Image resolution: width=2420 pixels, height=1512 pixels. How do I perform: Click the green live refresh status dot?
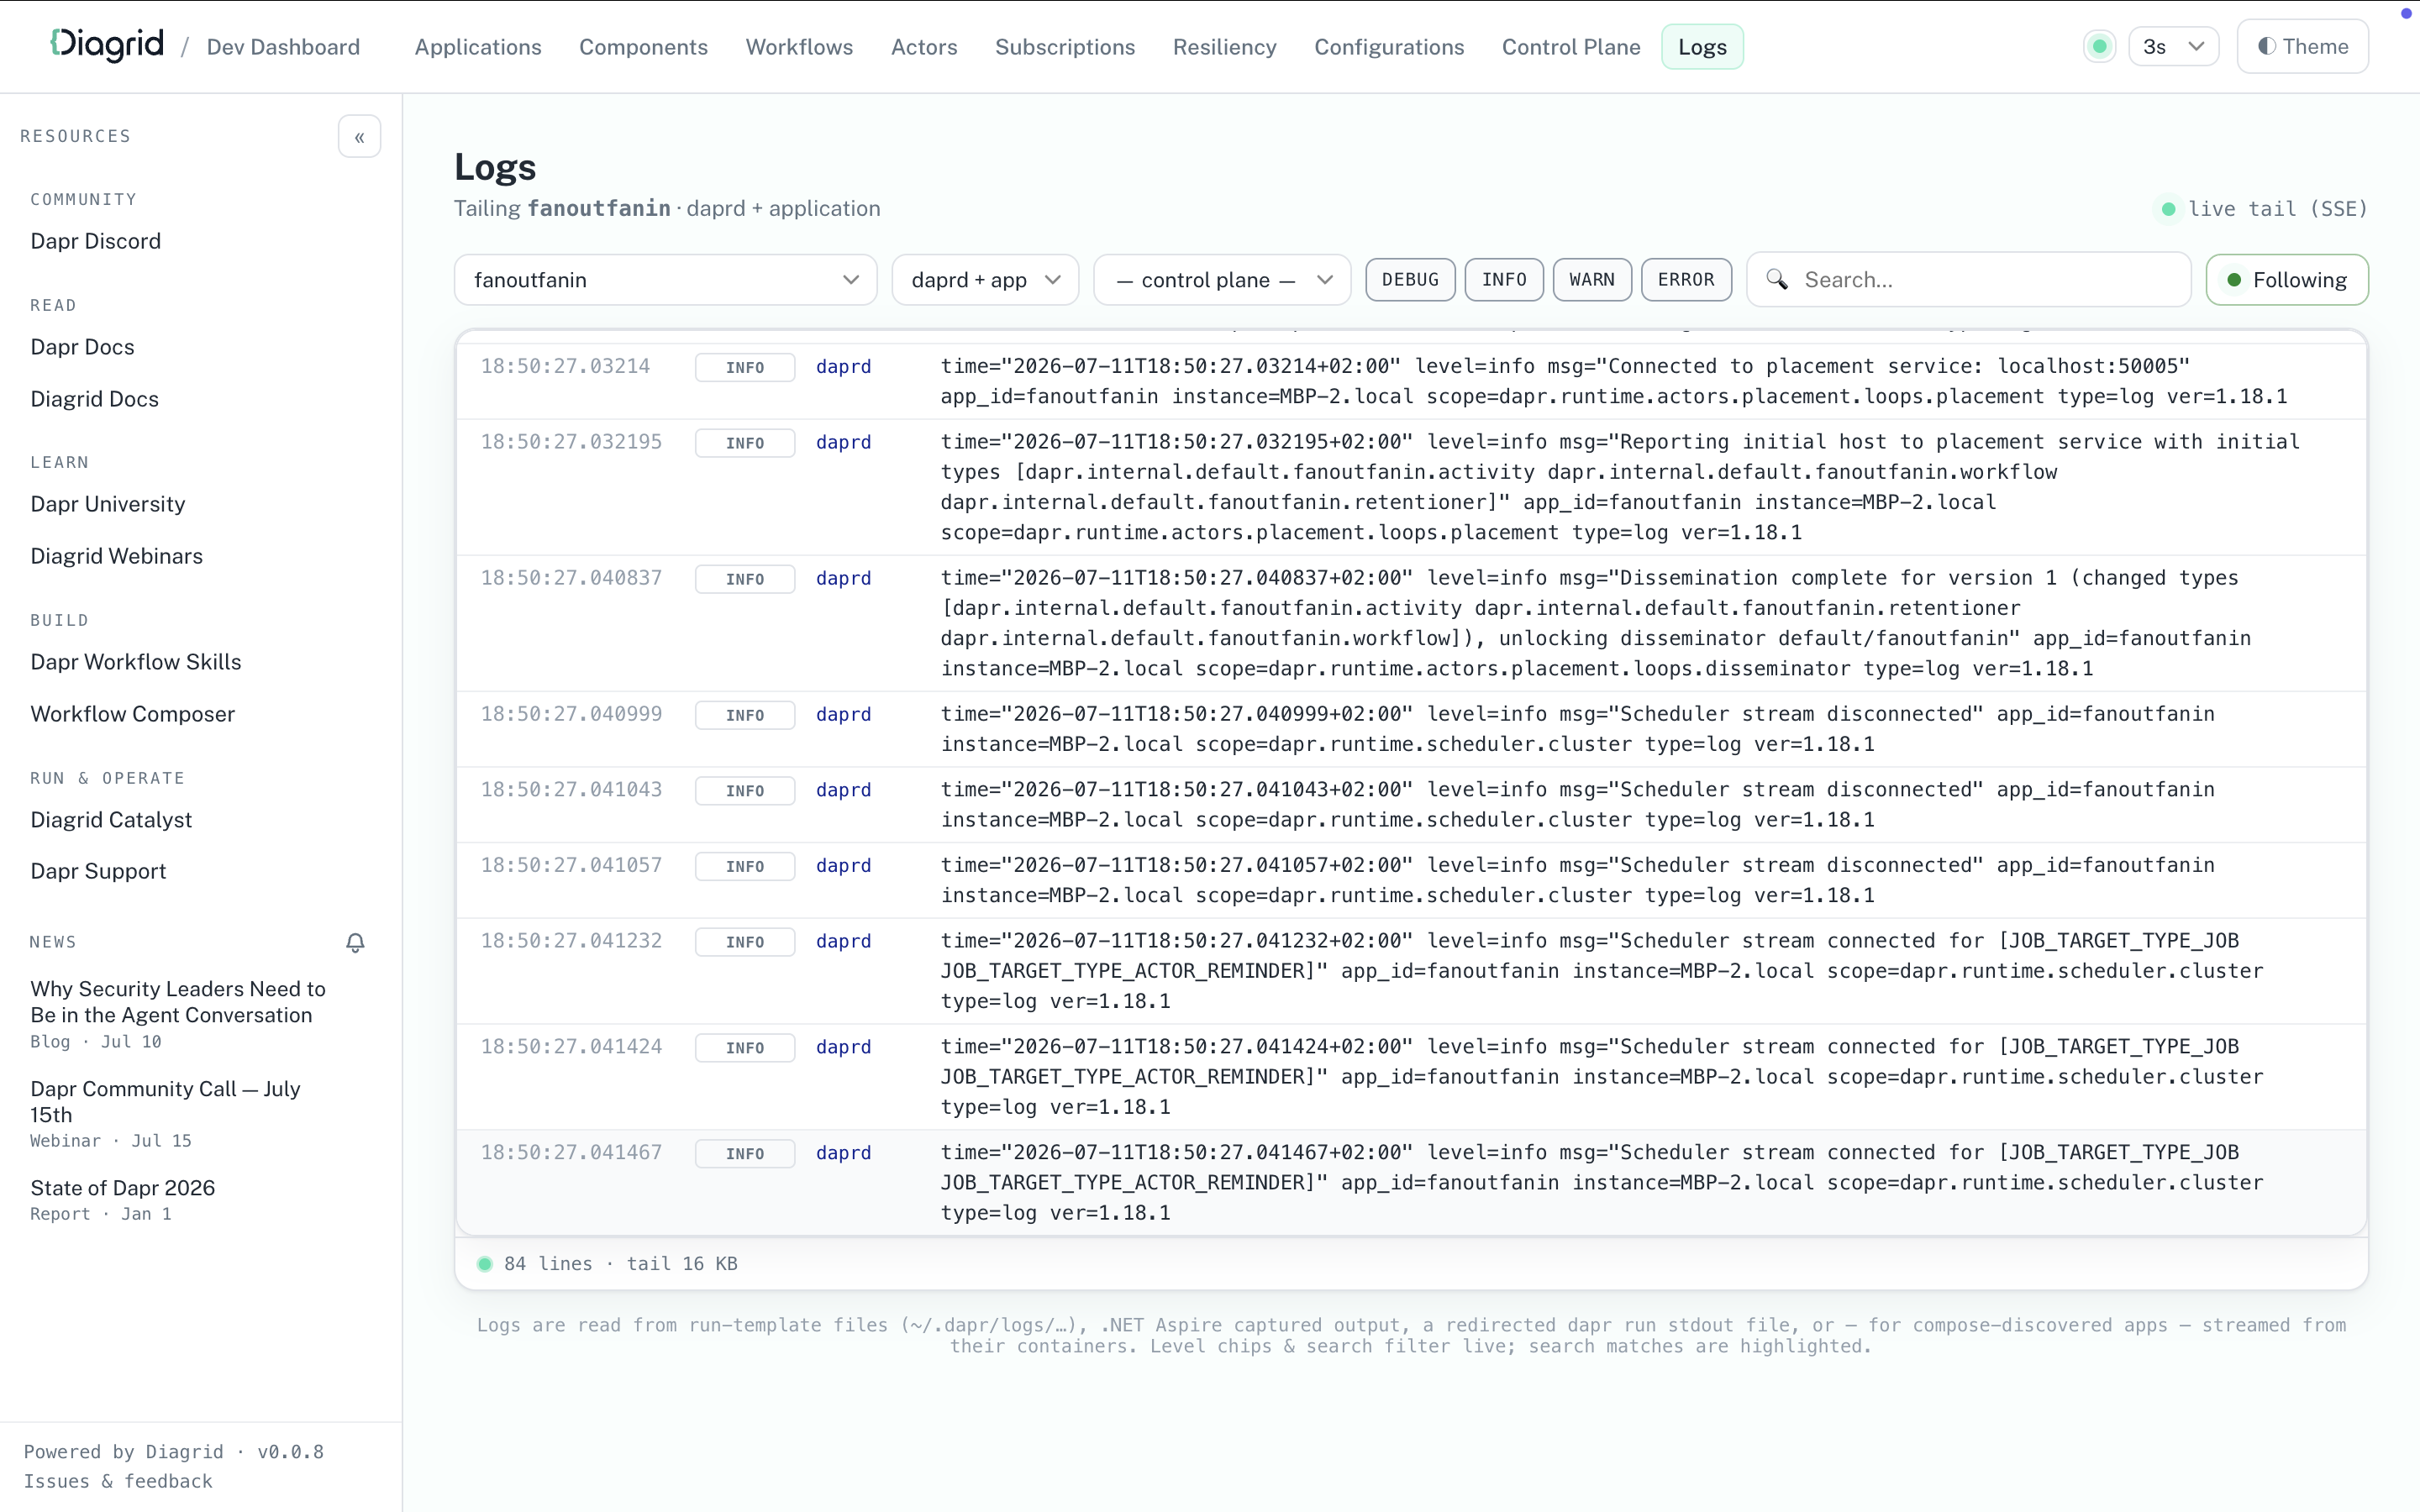coord(2099,46)
